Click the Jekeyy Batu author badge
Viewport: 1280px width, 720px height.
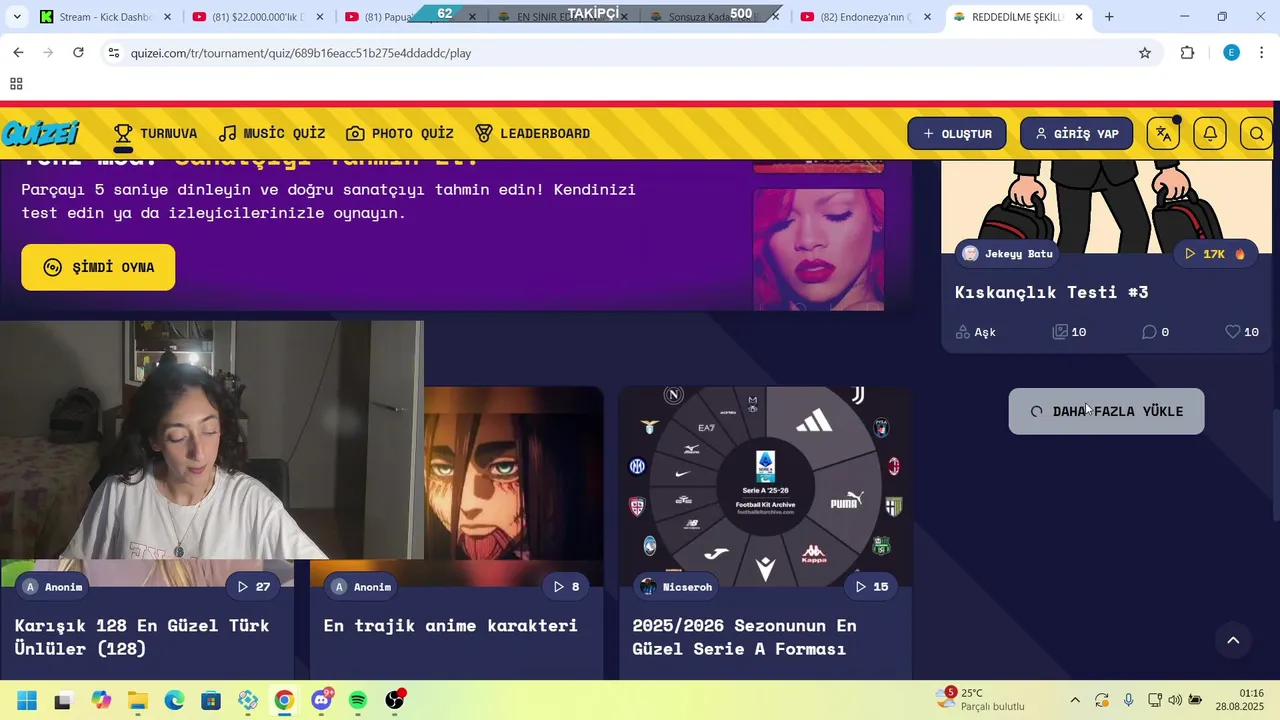[1008, 254]
